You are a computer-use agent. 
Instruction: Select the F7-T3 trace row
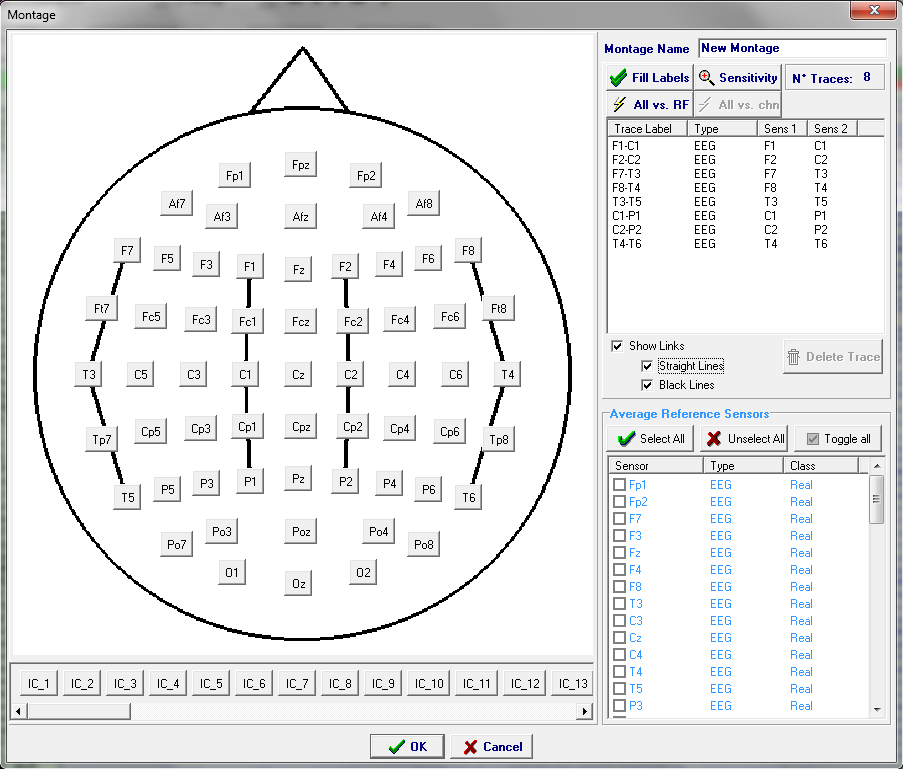pyautogui.click(x=745, y=173)
